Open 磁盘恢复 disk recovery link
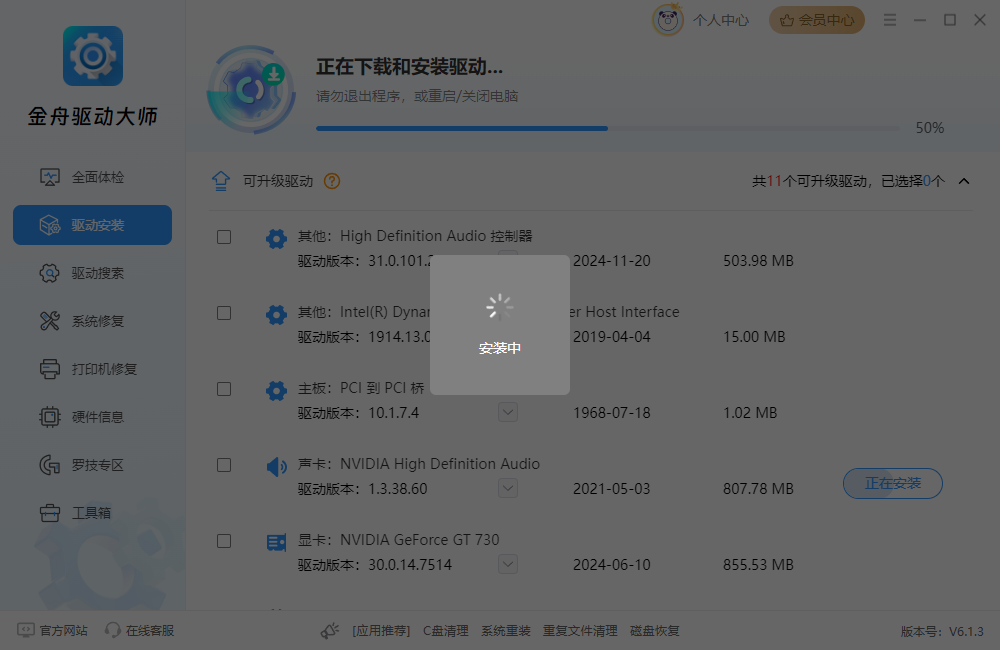Viewport: 1000px width, 650px height. [x=654, y=631]
